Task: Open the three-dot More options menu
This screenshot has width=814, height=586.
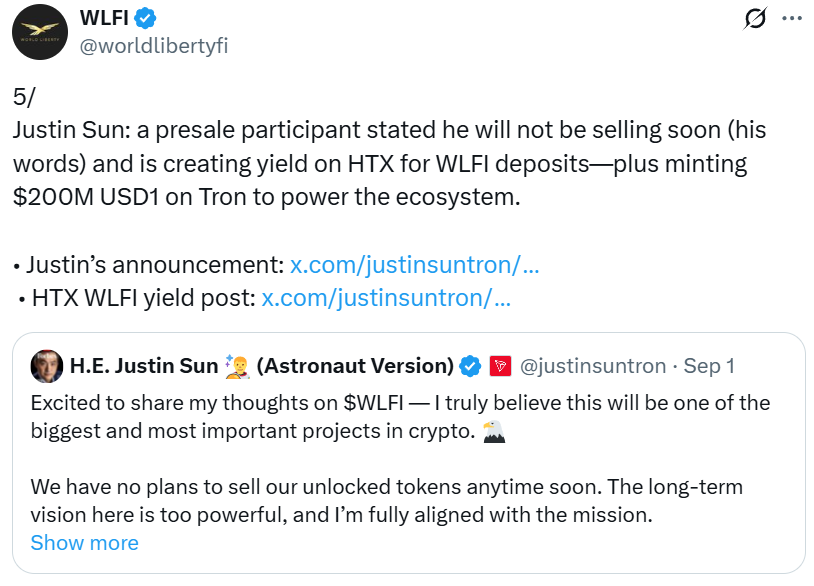Action: (791, 19)
